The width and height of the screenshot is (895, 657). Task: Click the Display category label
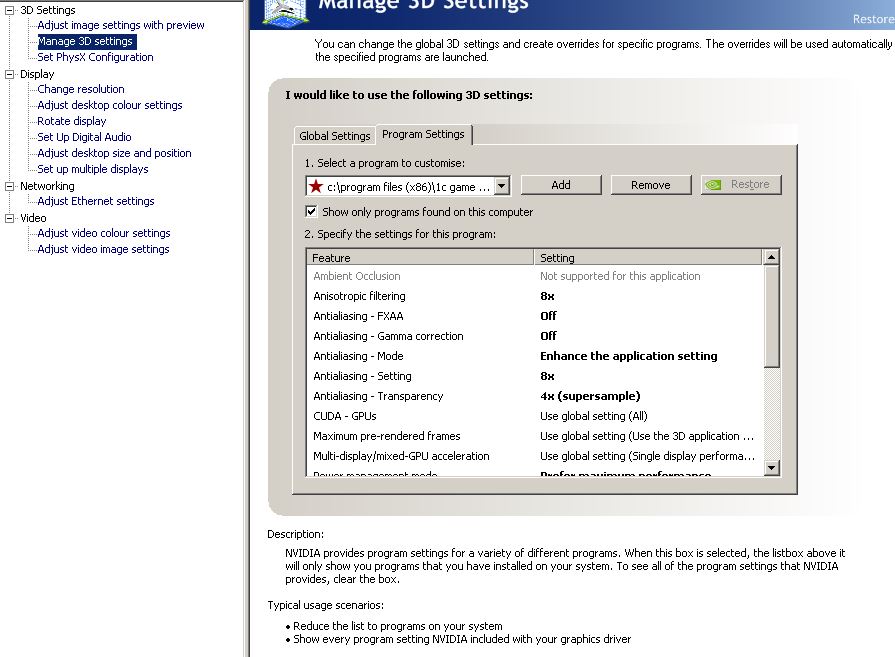(37, 74)
